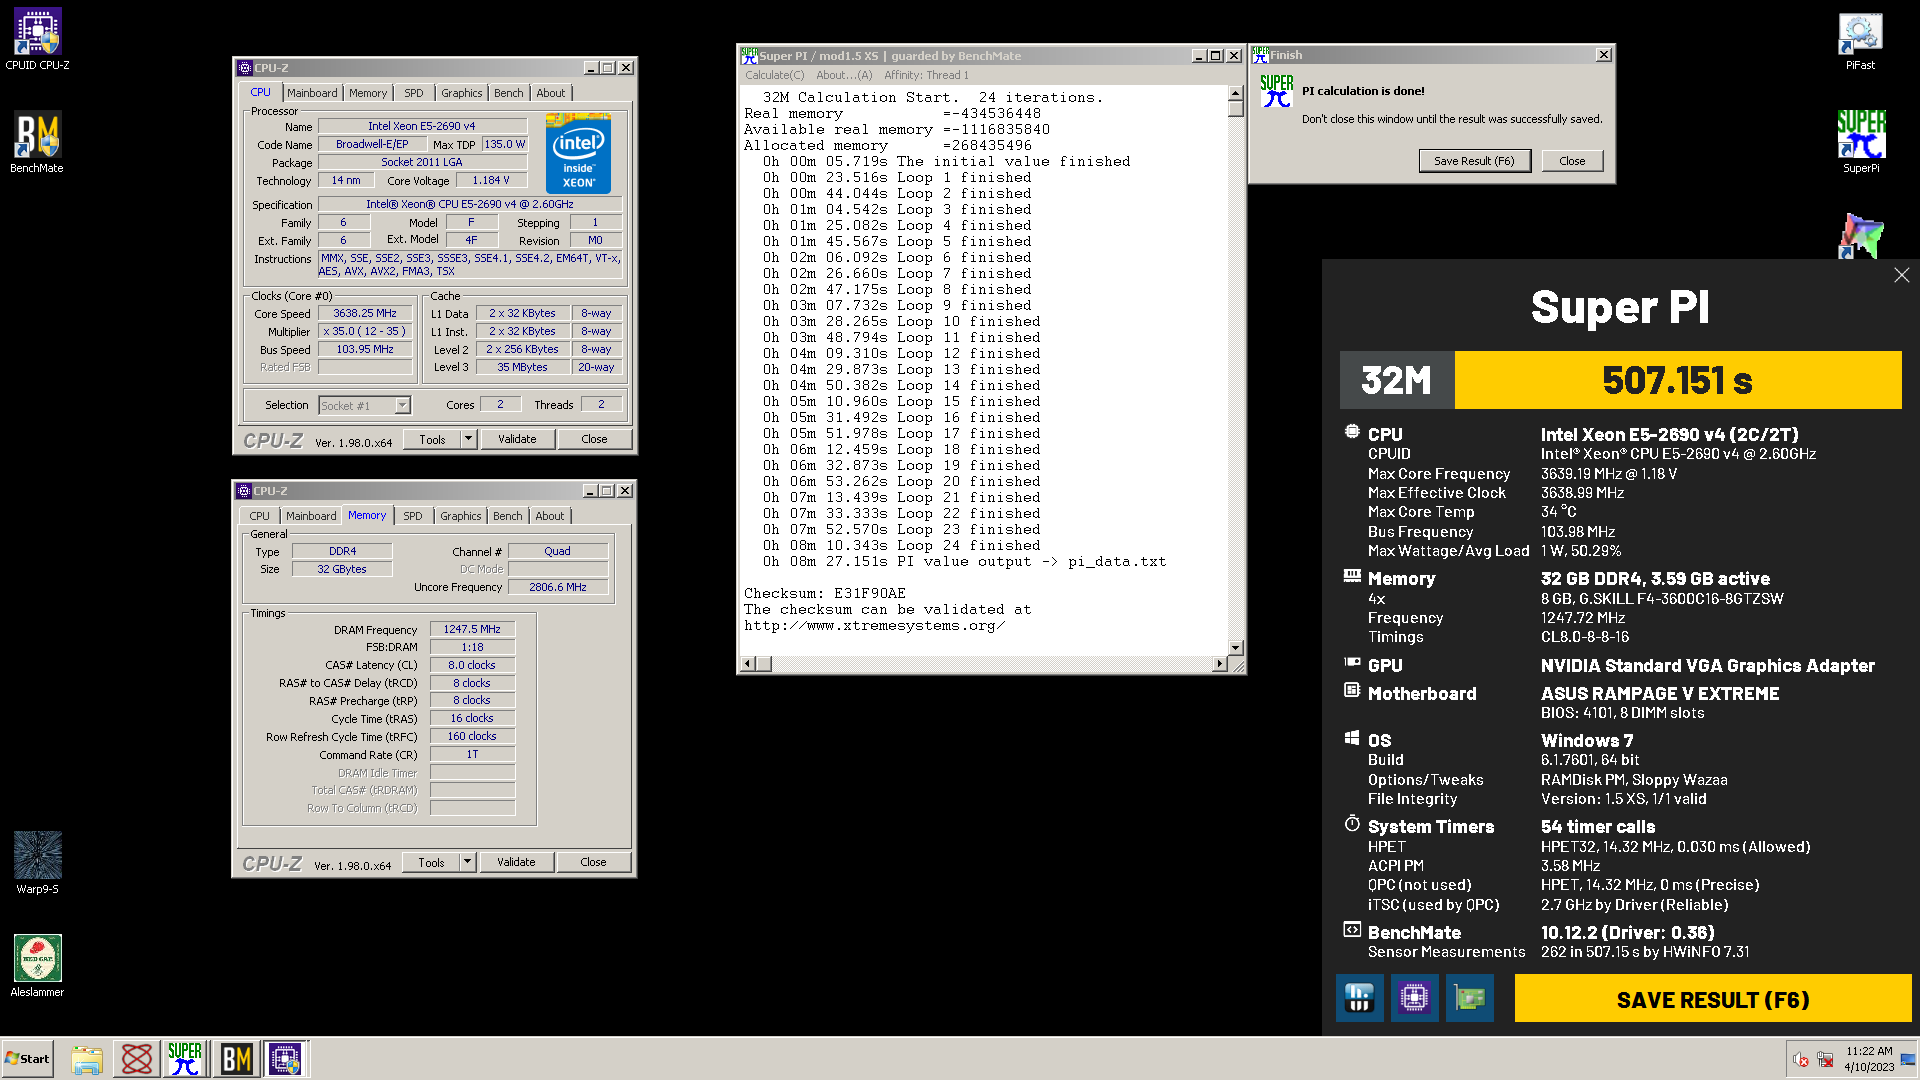Select the Mainboard tab in the top CPU-Z window
The image size is (1920, 1080).
(x=312, y=93)
